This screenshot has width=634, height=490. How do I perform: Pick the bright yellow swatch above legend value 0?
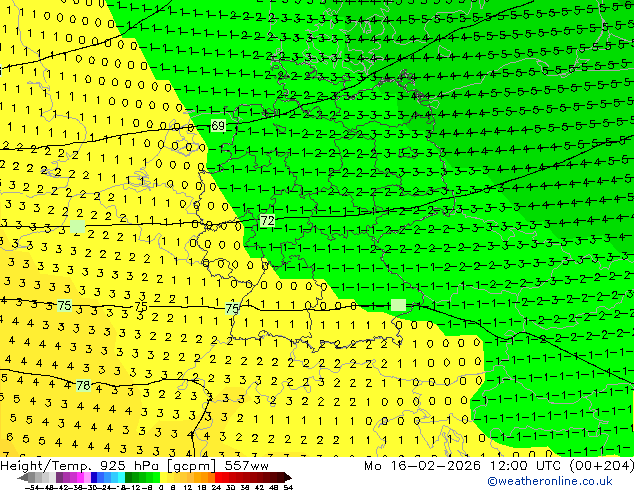[163, 477]
